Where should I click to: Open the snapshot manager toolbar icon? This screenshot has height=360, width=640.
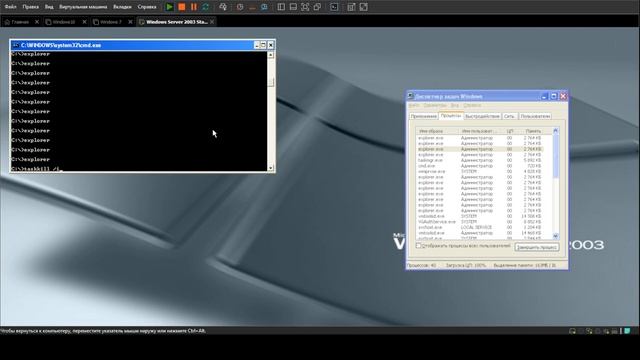pos(264,7)
